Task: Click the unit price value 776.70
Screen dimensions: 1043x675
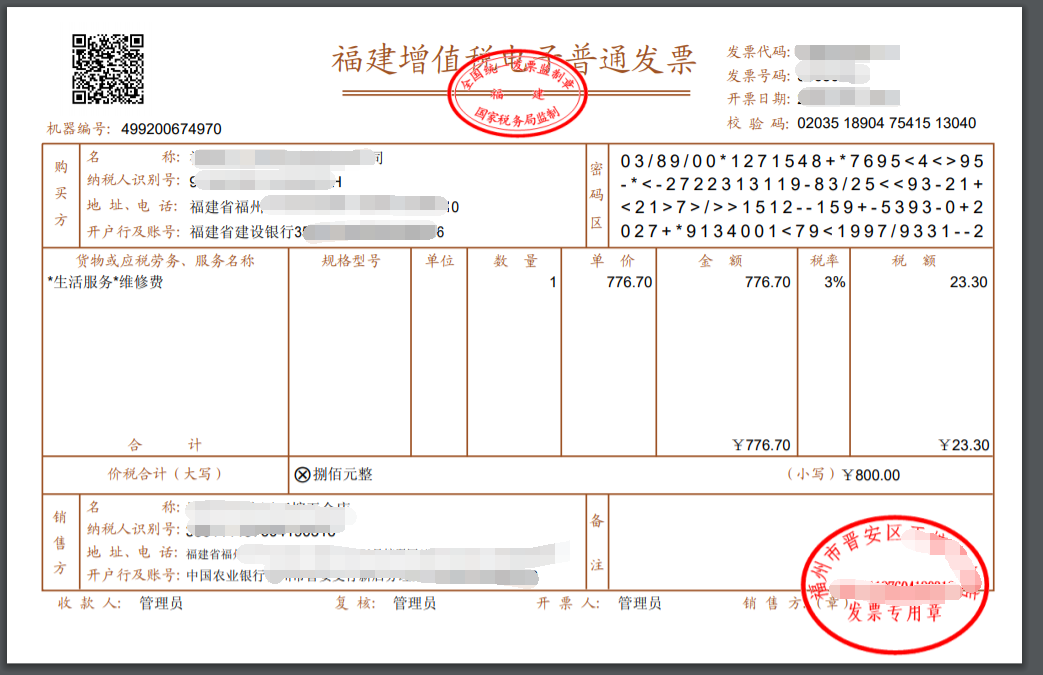Action: click(x=629, y=282)
